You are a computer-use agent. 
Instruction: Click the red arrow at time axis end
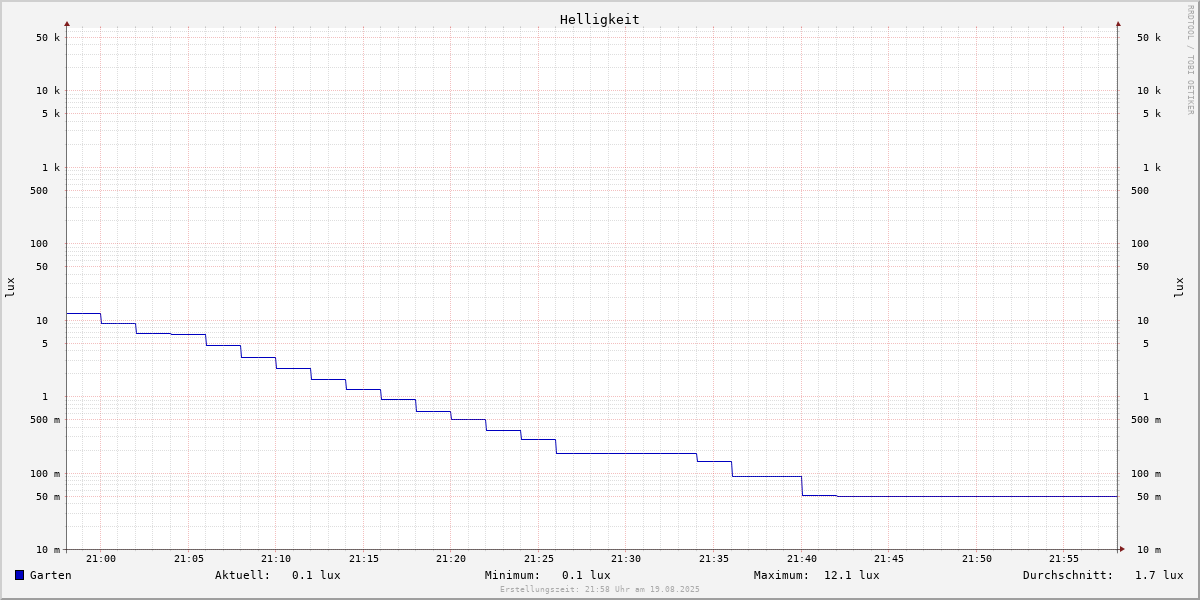click(1122, 549)
